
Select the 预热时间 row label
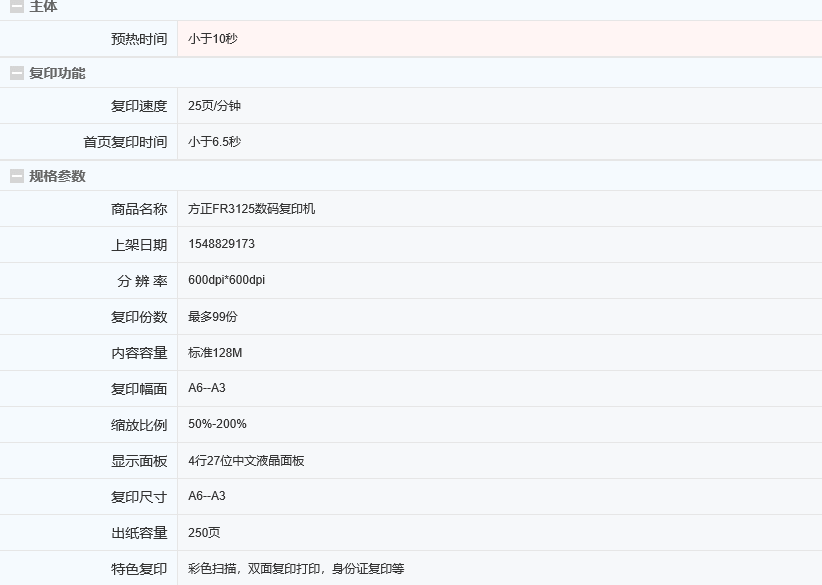(x=139, y=39)
